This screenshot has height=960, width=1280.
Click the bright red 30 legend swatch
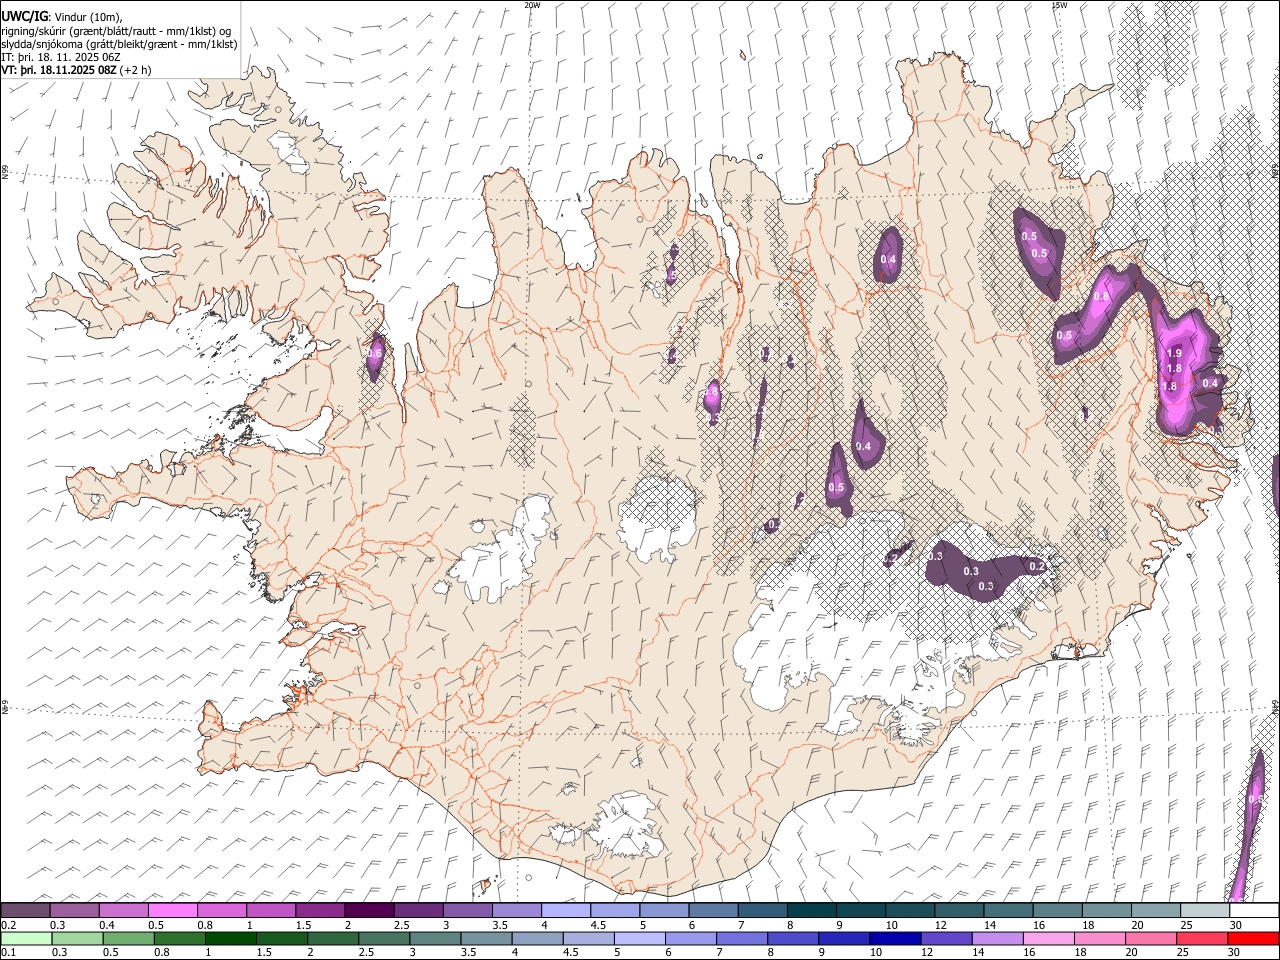tap(1253, 938)
